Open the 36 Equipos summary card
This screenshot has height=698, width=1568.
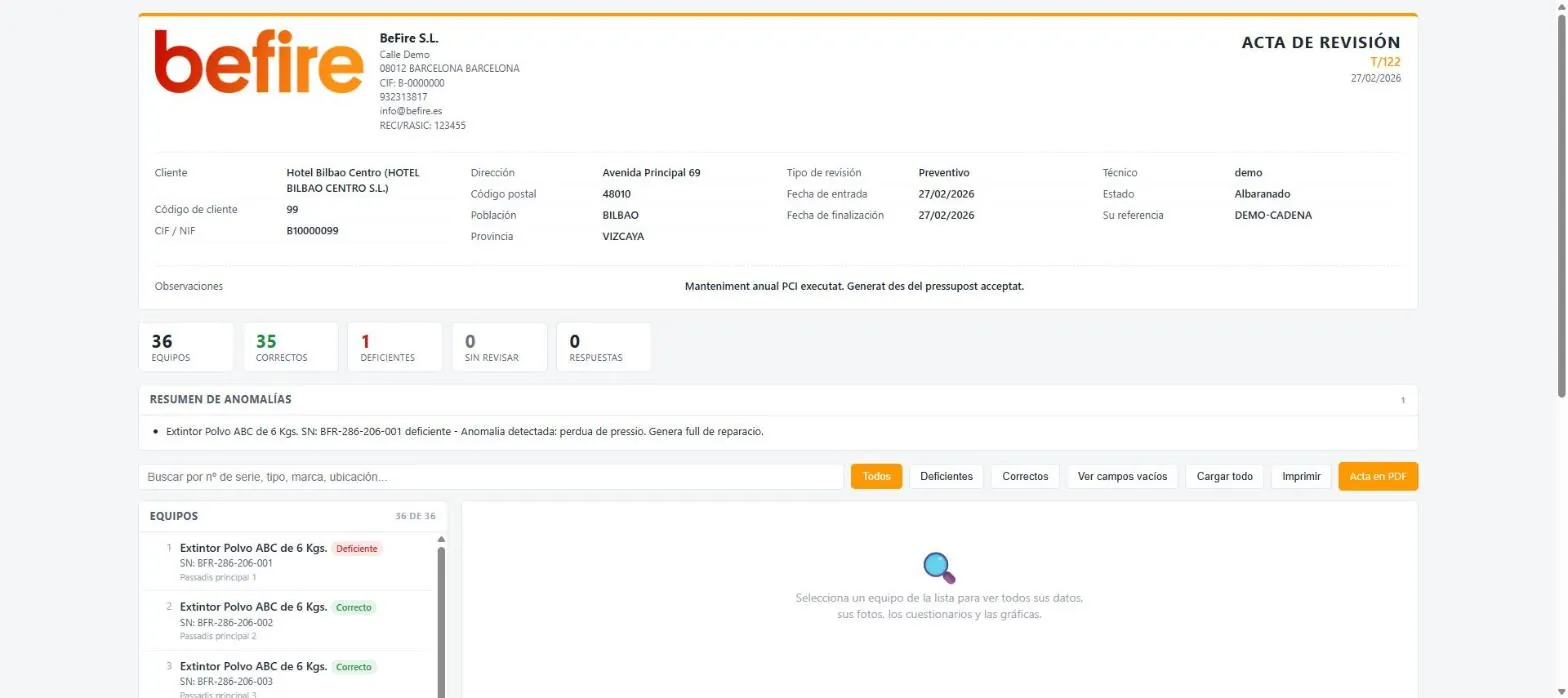(186, 347)
